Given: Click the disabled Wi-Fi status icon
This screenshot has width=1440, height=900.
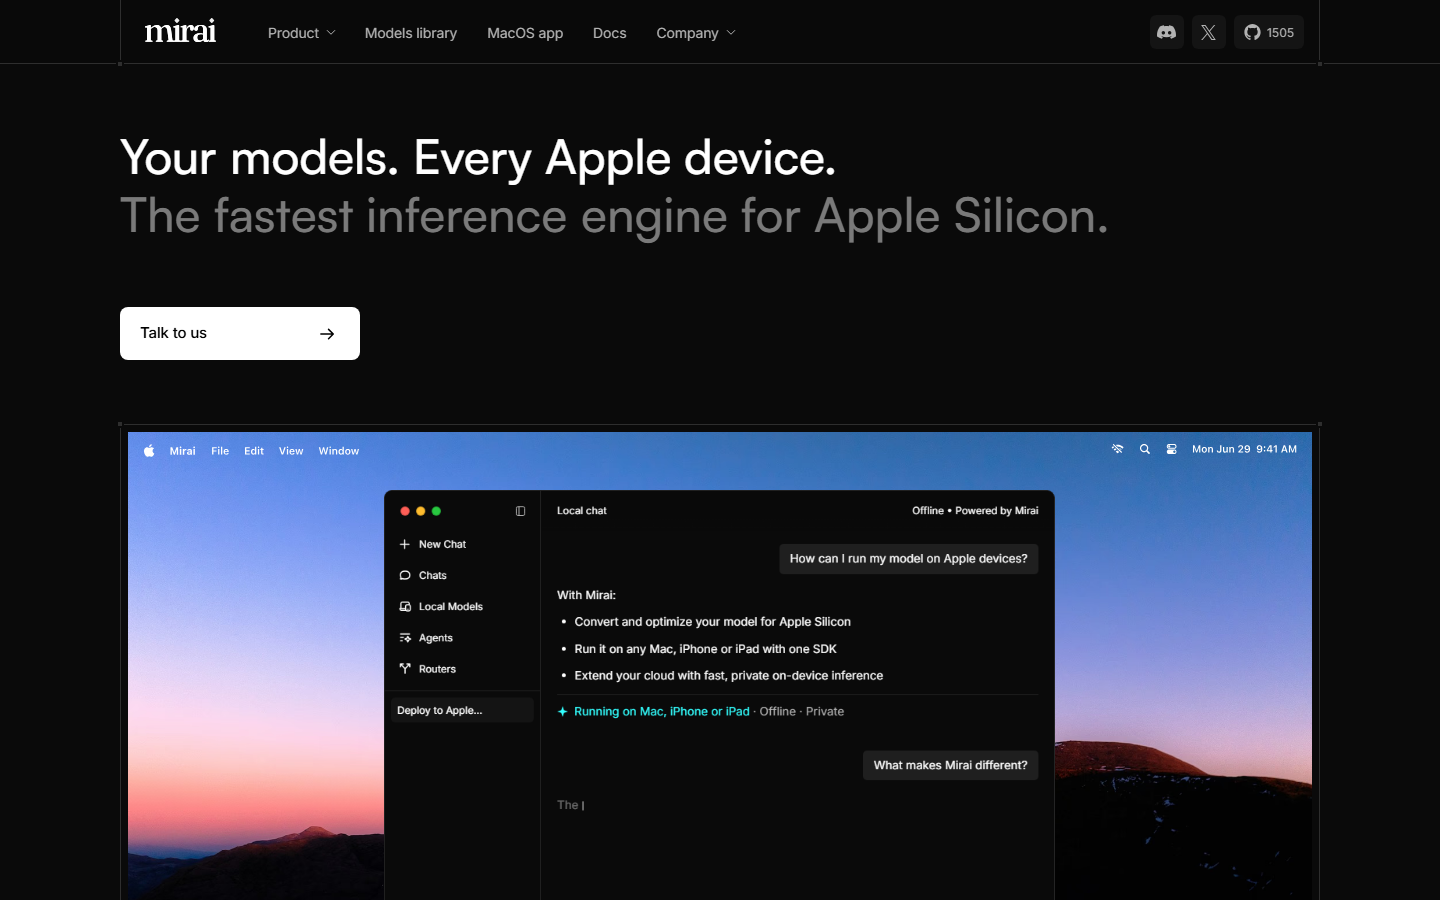Looking at the screenshot, I should (x=1117, y=449).
